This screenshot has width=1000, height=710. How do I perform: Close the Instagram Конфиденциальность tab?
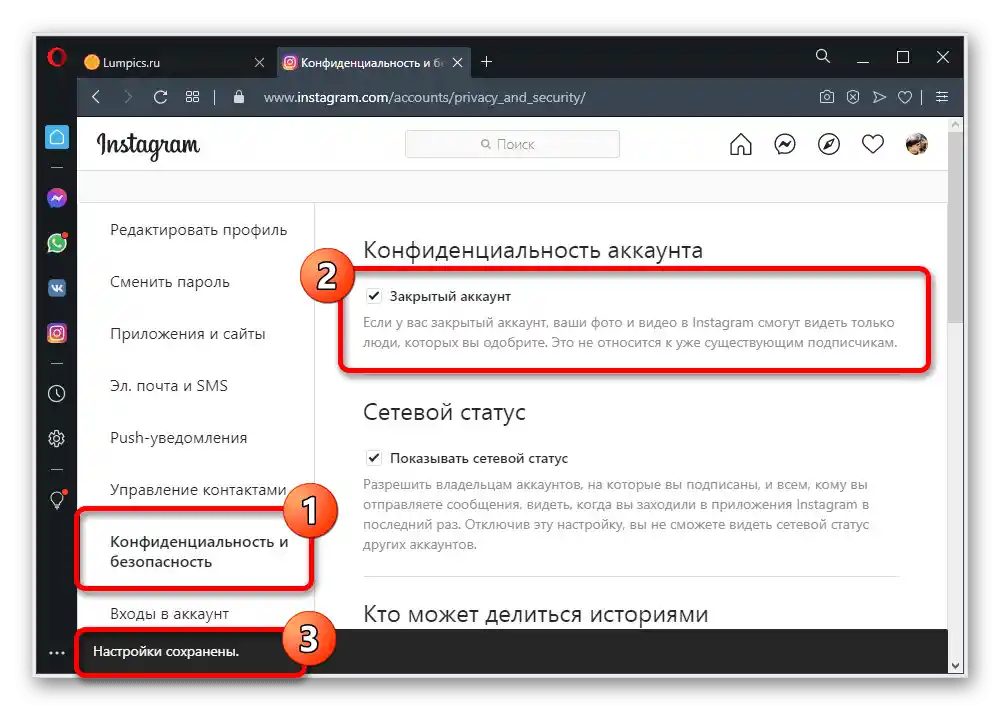point(457,63)
